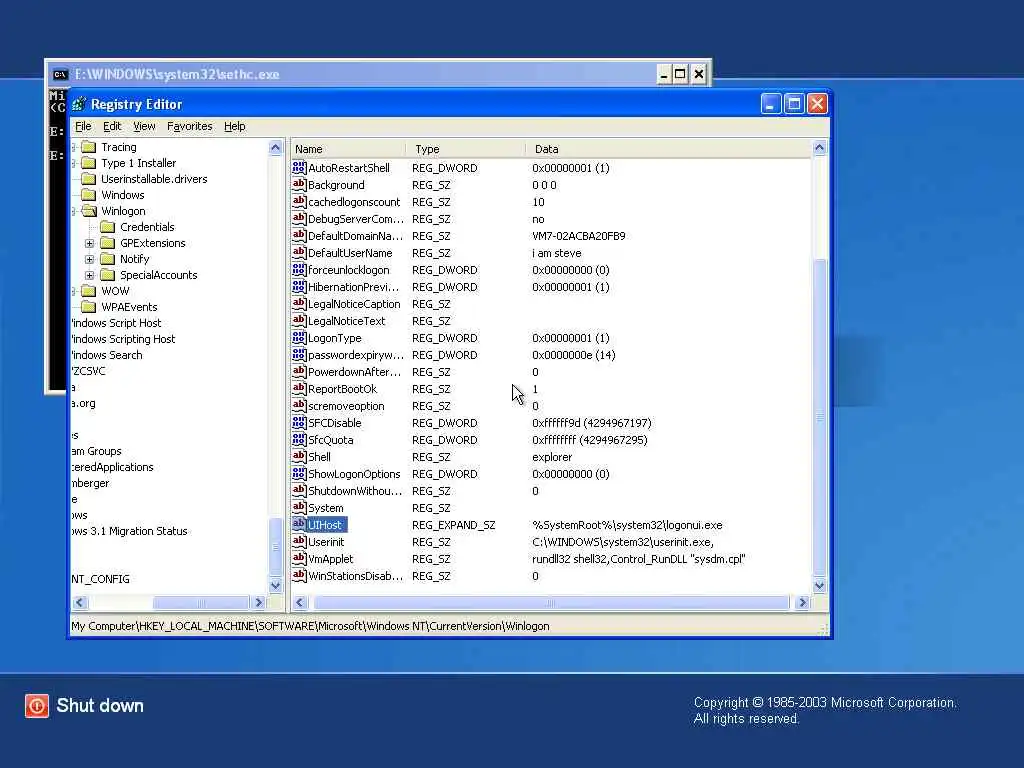Click the command prompt window title icon
The width and height of the screenshot is (1024, 768).
click(x=60, y=74)
